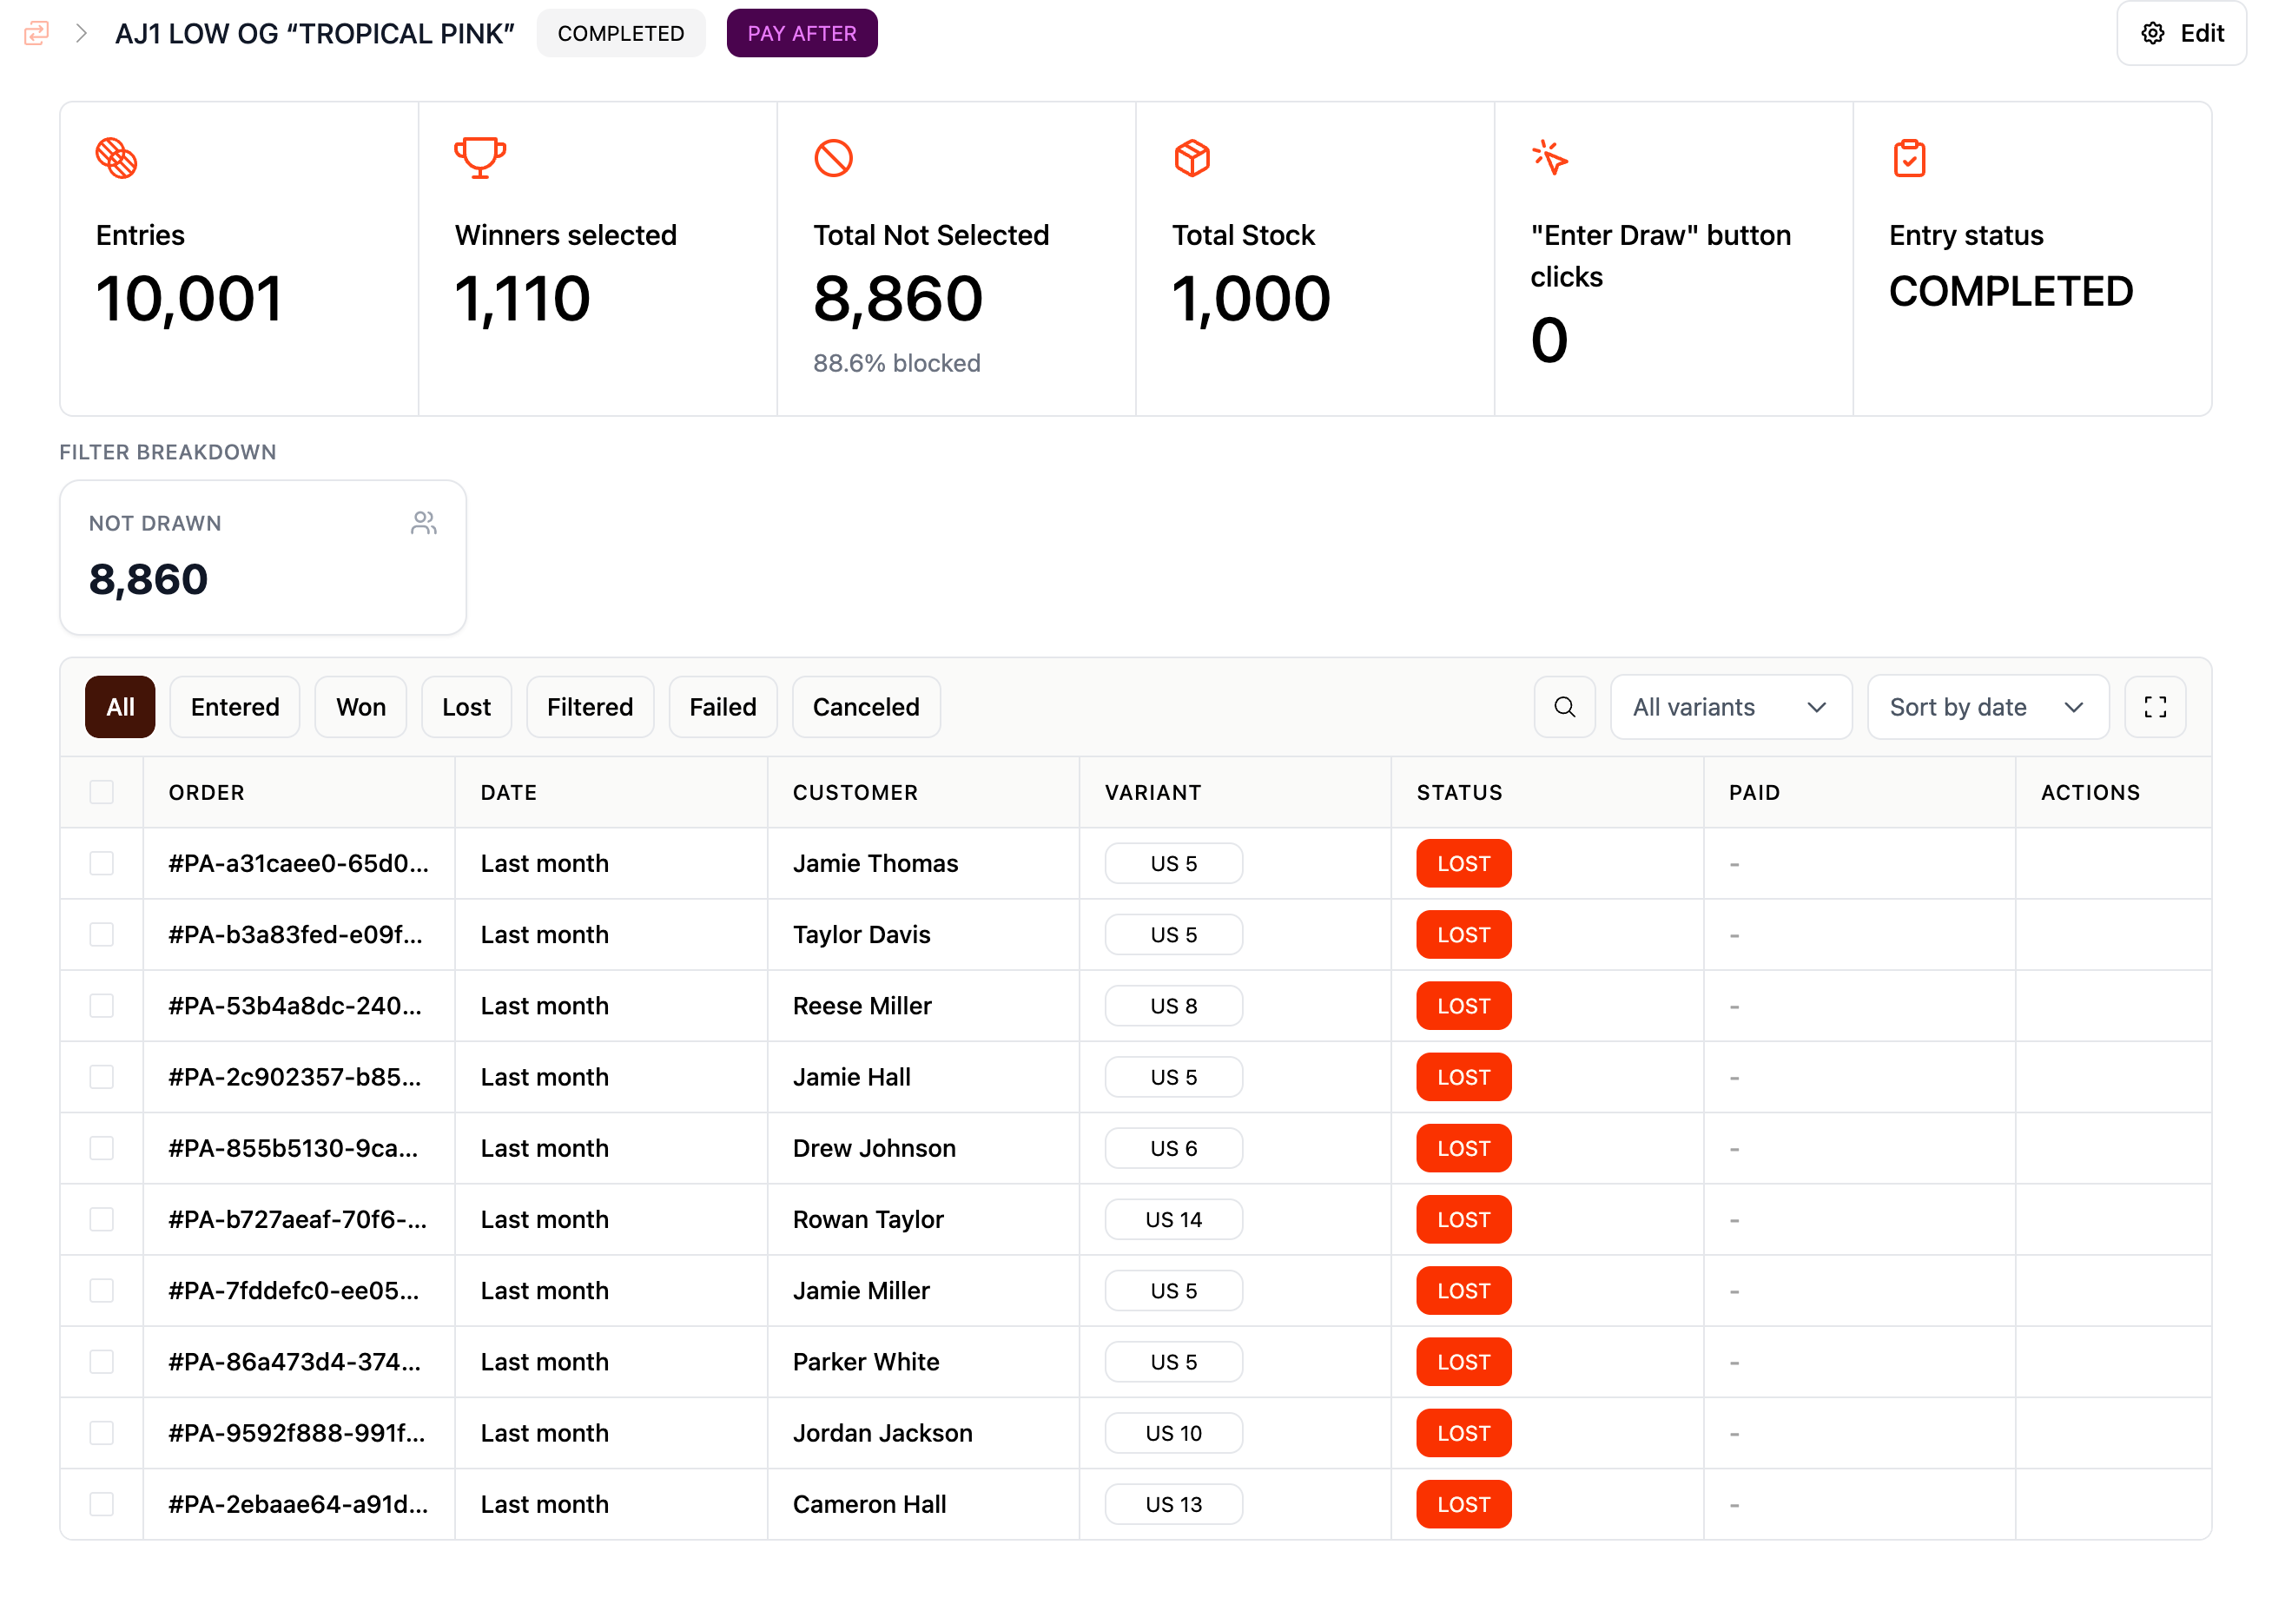Check the Taylor Davis row checkbox
Screen dimensions: 2272x1624
[101, 934]
